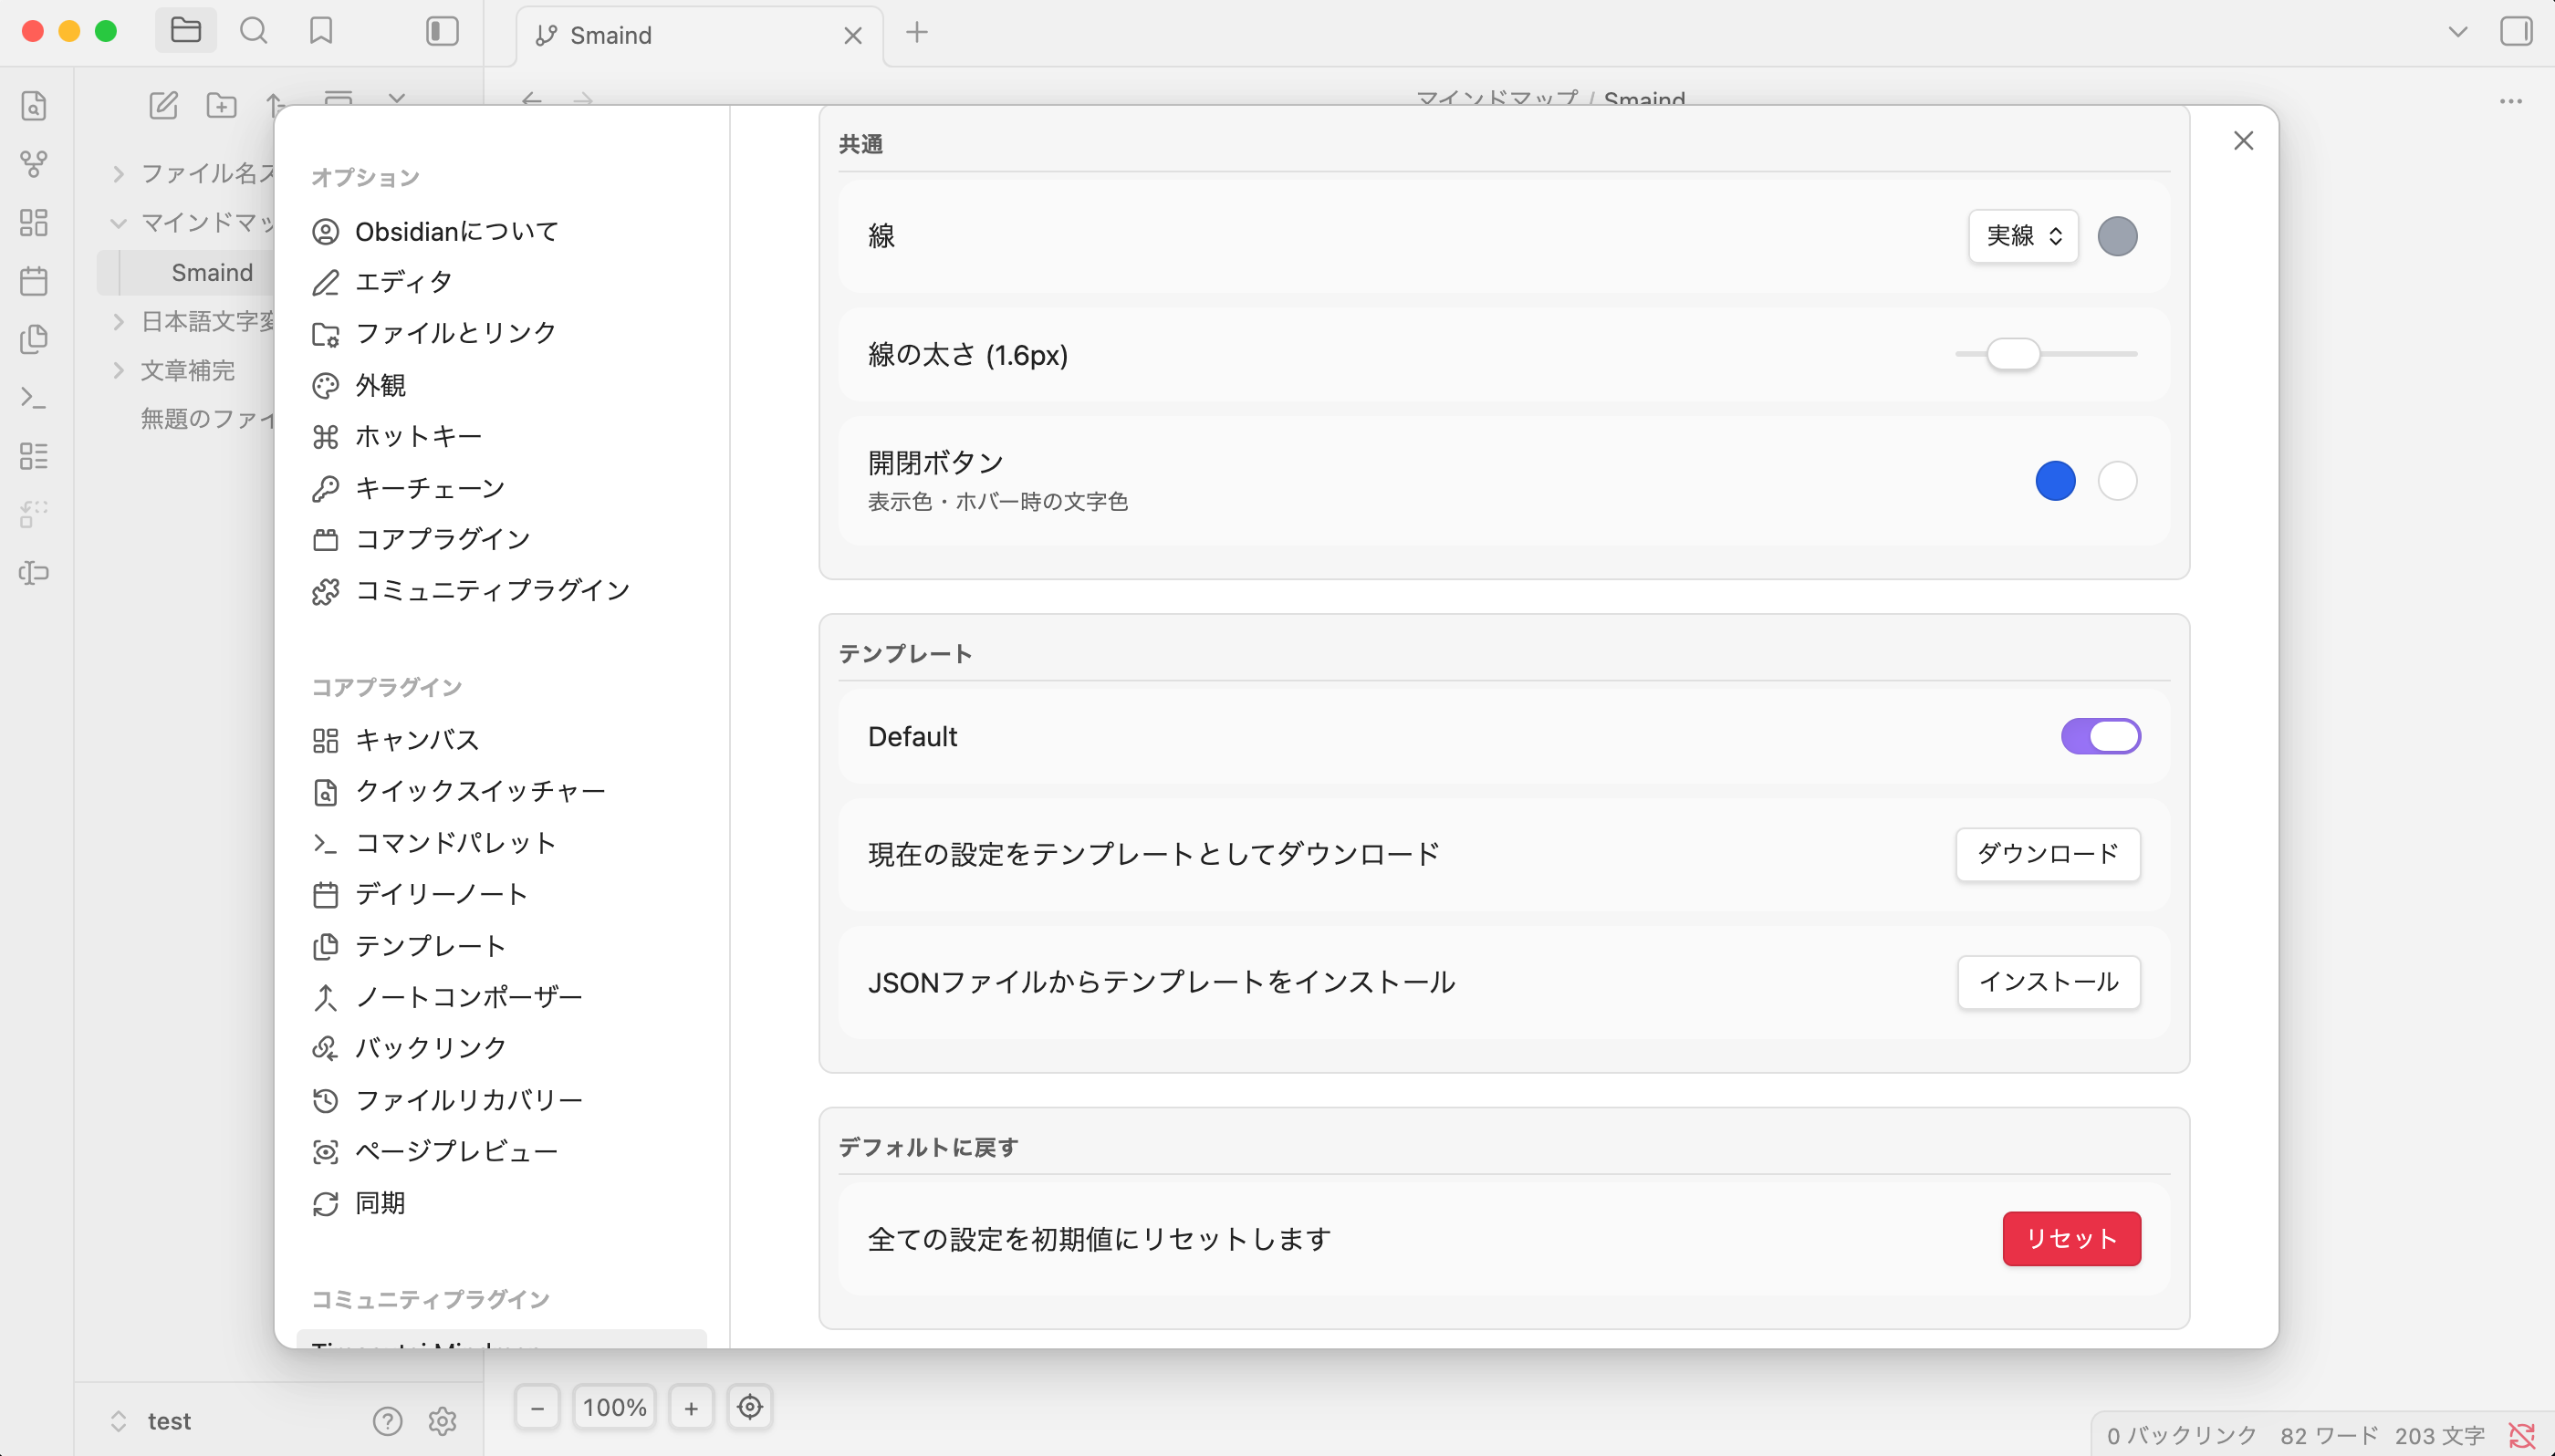Close the settings dialog with X

coord(2243,141)
